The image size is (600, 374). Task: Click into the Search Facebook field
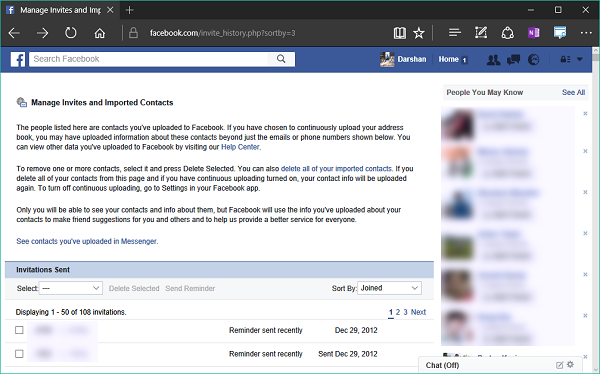coord(148,59)
